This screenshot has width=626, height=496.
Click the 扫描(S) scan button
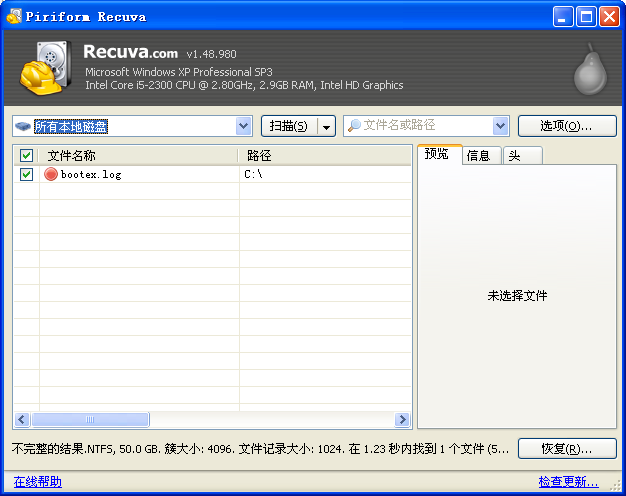point(289,126)
